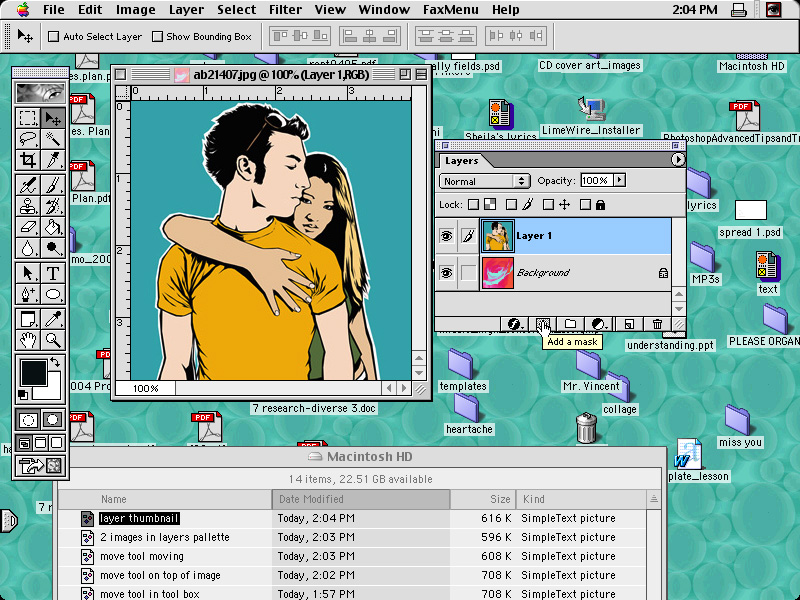The height and width of the screenshot is (600, 800).
Task: Select the Pen tool
Action: point(28,294)
